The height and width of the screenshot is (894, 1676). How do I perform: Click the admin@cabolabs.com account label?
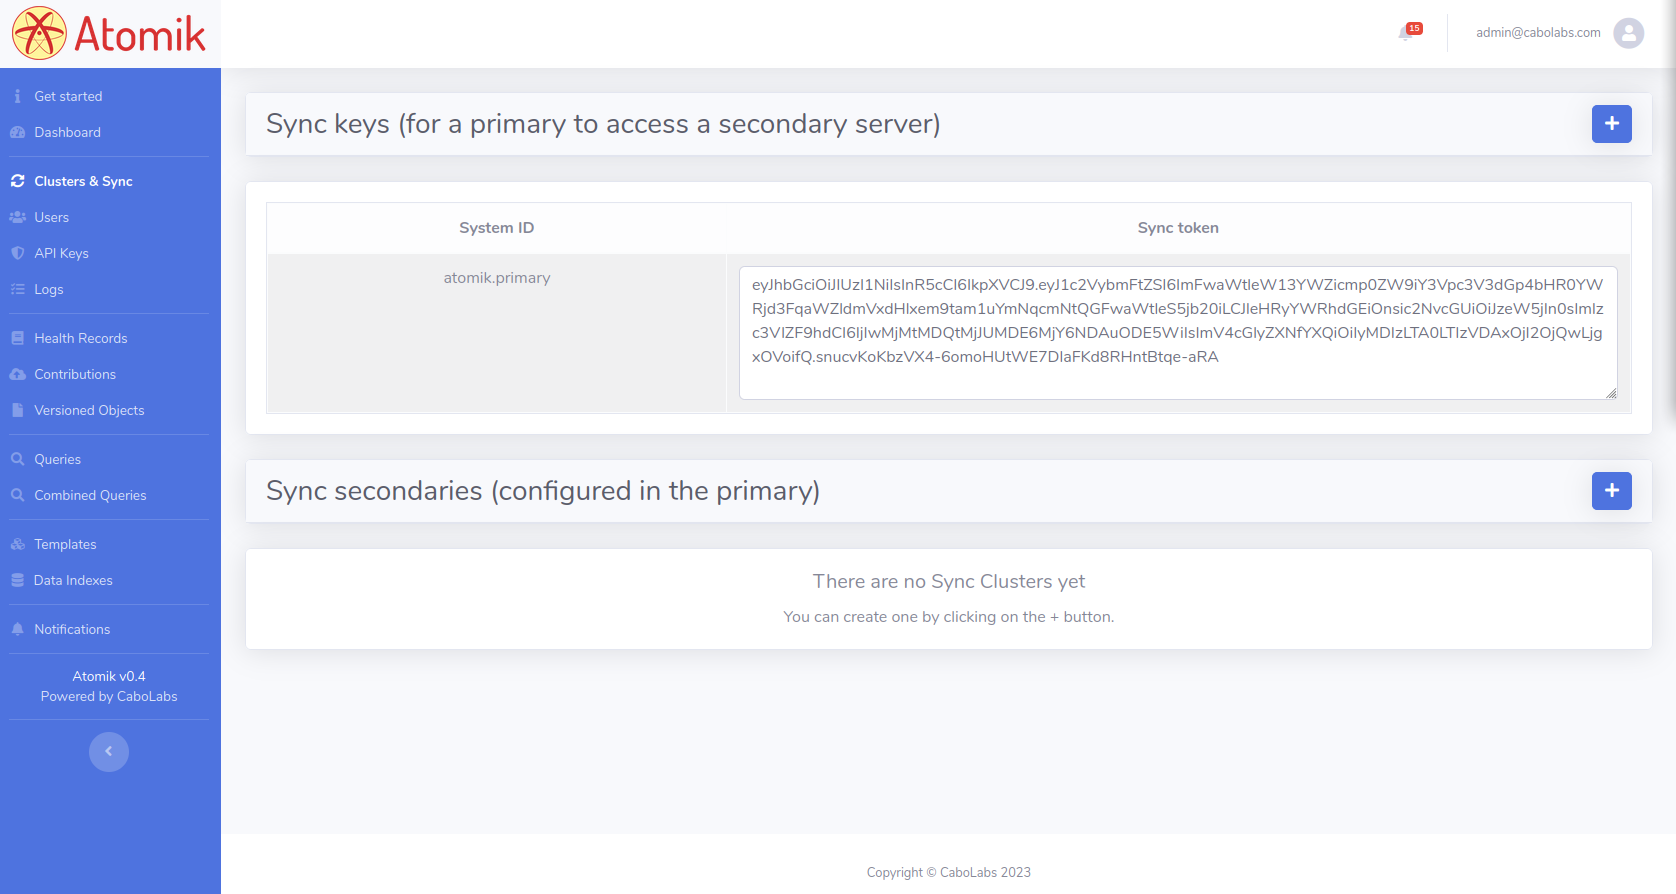click(x=1537, y=33)
